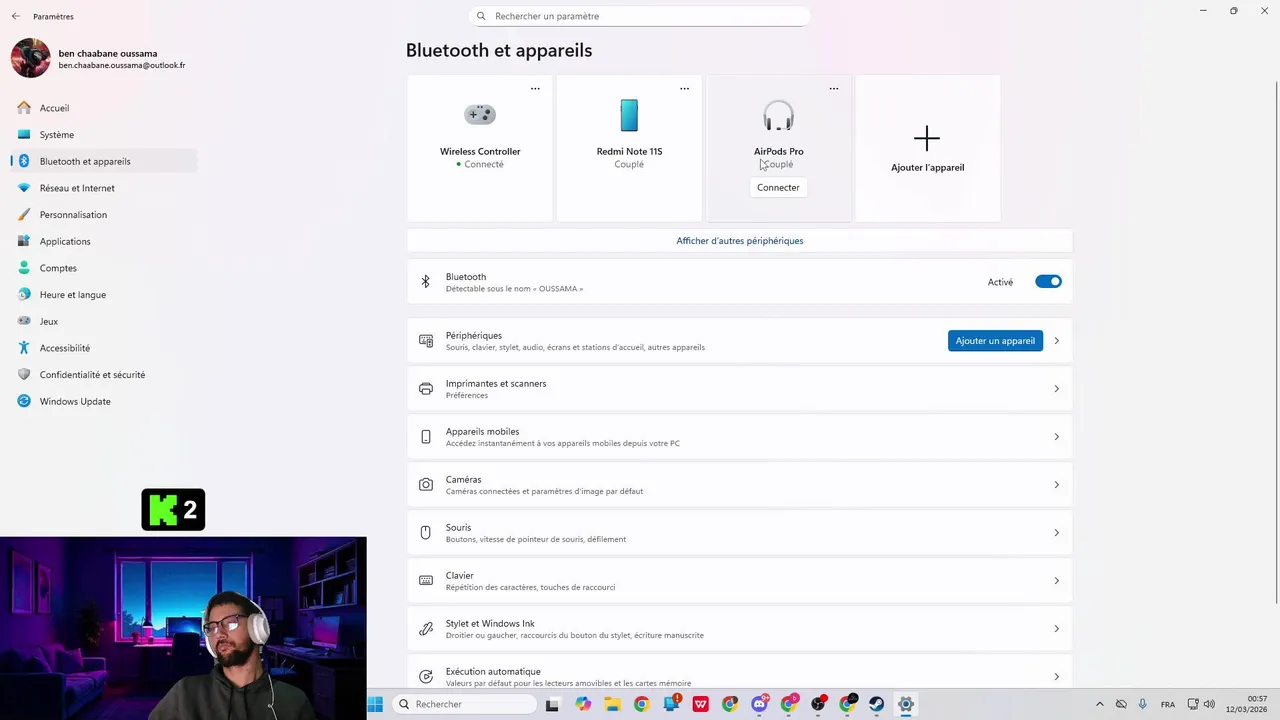Click Afficher d'autres périphériques
This screenshot has height=720, width=1280.
coord(740,241)
